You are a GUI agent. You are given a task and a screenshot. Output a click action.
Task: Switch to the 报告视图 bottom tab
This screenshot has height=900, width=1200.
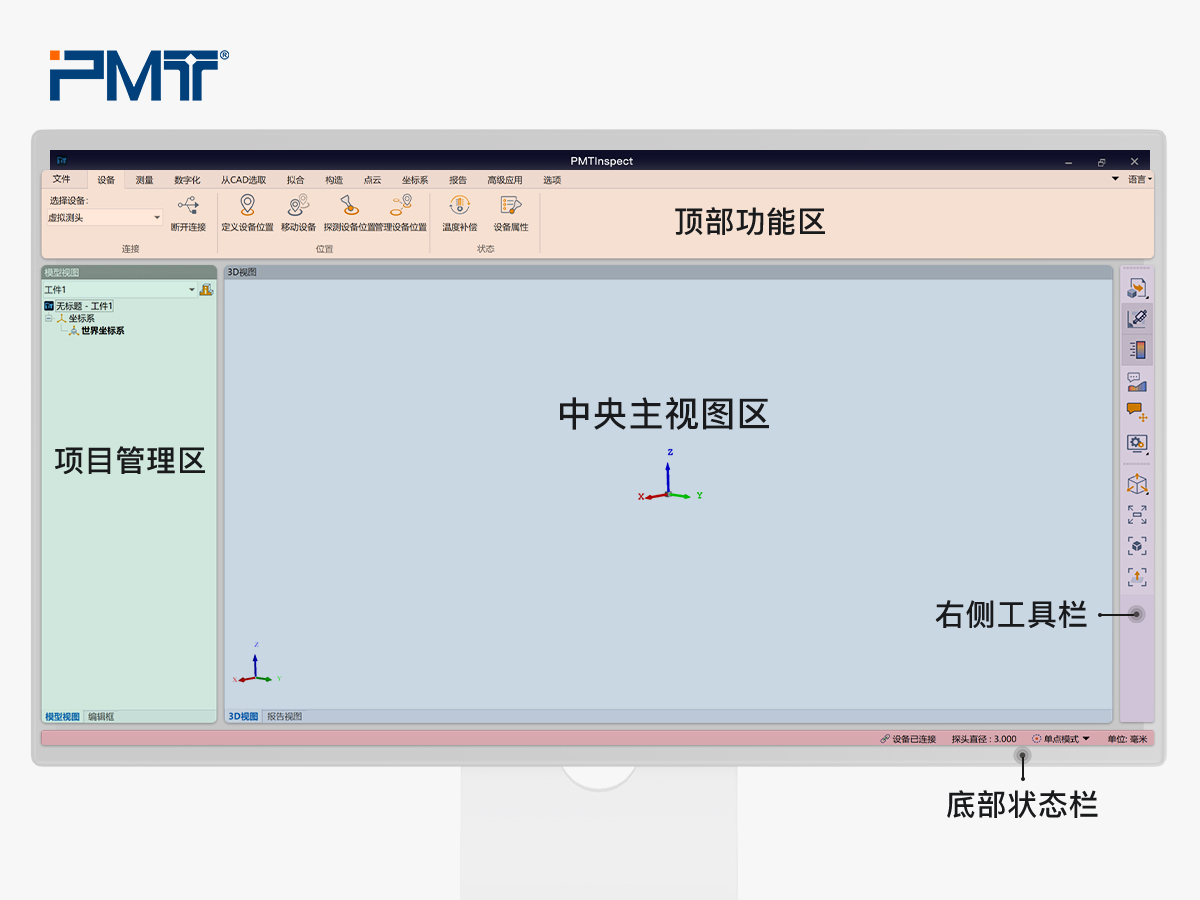(284, 716)
